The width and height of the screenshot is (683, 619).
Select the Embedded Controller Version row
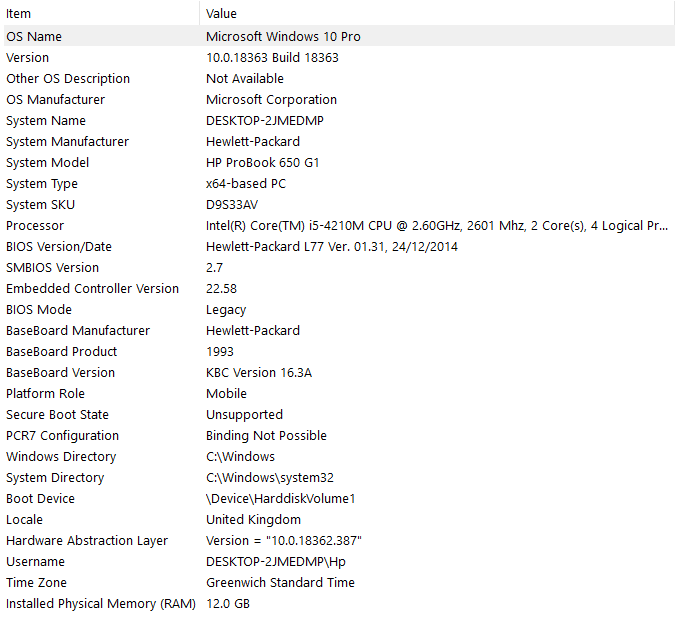[x=92, y=288]
